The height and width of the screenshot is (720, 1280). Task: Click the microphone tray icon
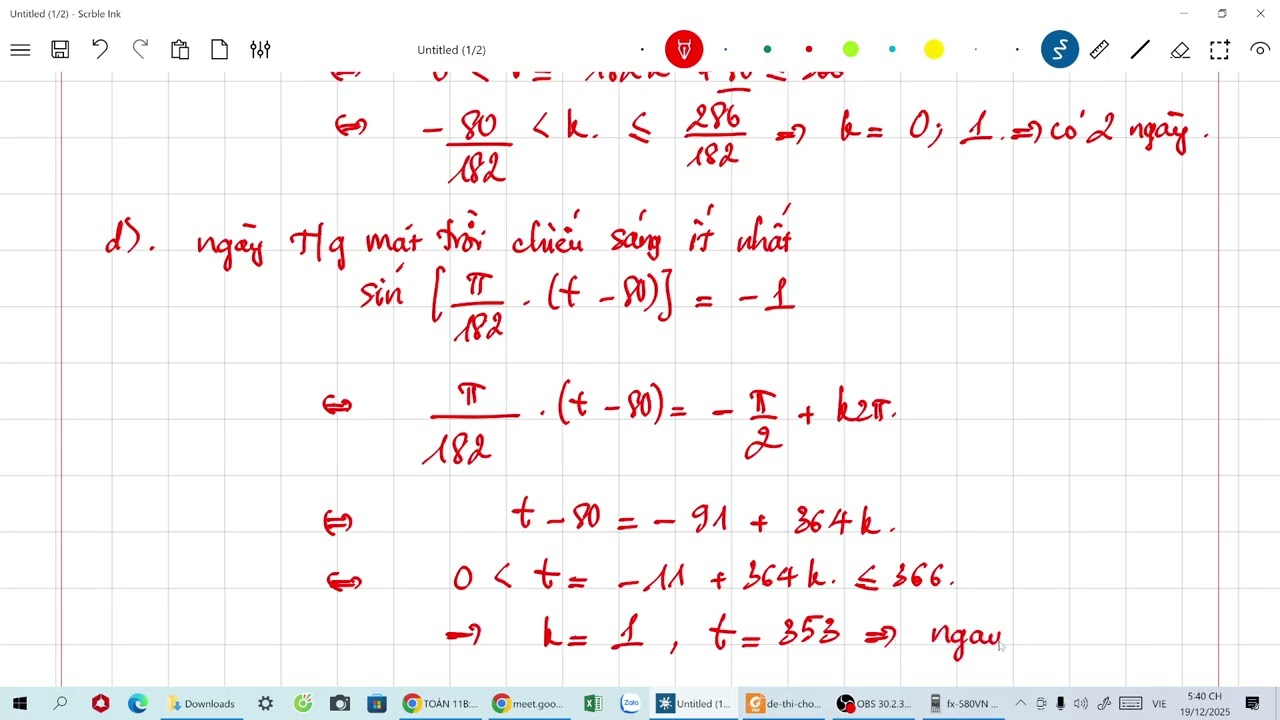1061,704
